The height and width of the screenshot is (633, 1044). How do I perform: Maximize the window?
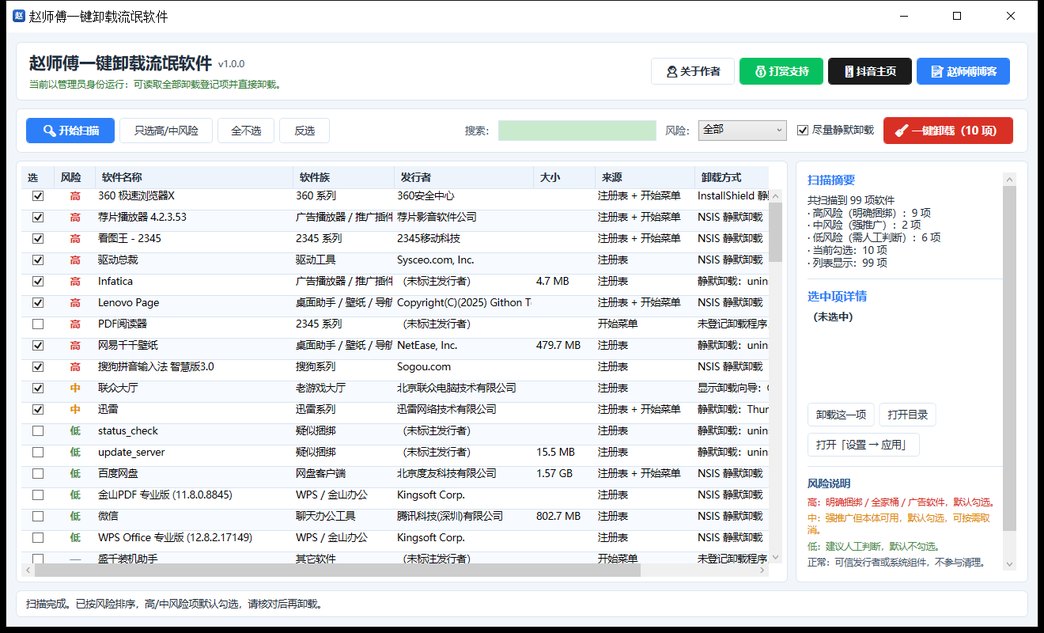coord(957,16)
